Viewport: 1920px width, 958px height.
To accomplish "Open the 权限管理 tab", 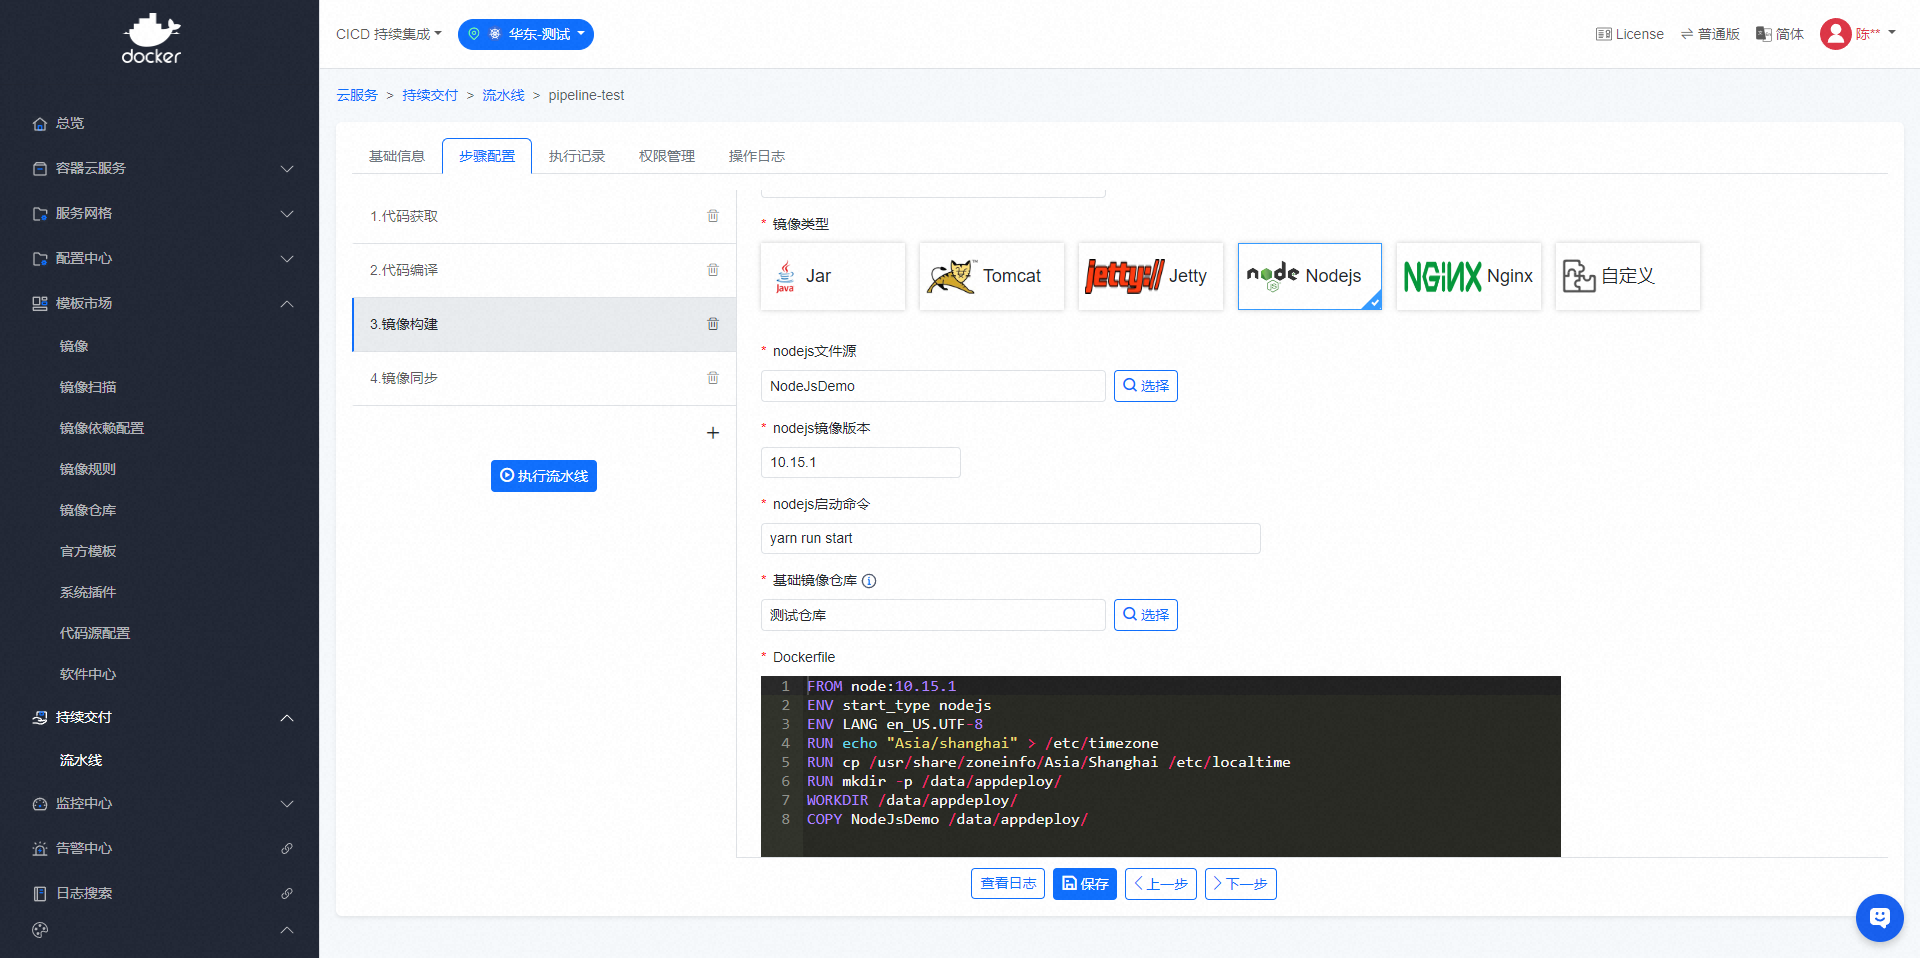I will pos(667,156).
